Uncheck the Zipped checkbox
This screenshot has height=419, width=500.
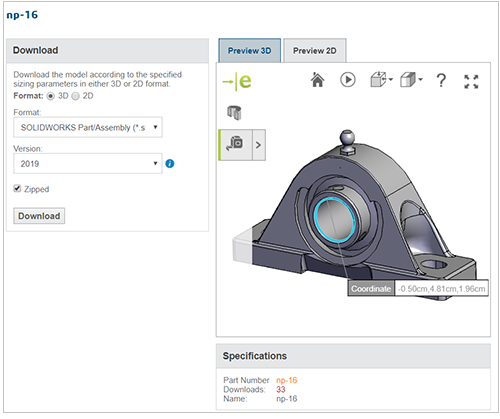pyautogui.click(x=17, y=189)
